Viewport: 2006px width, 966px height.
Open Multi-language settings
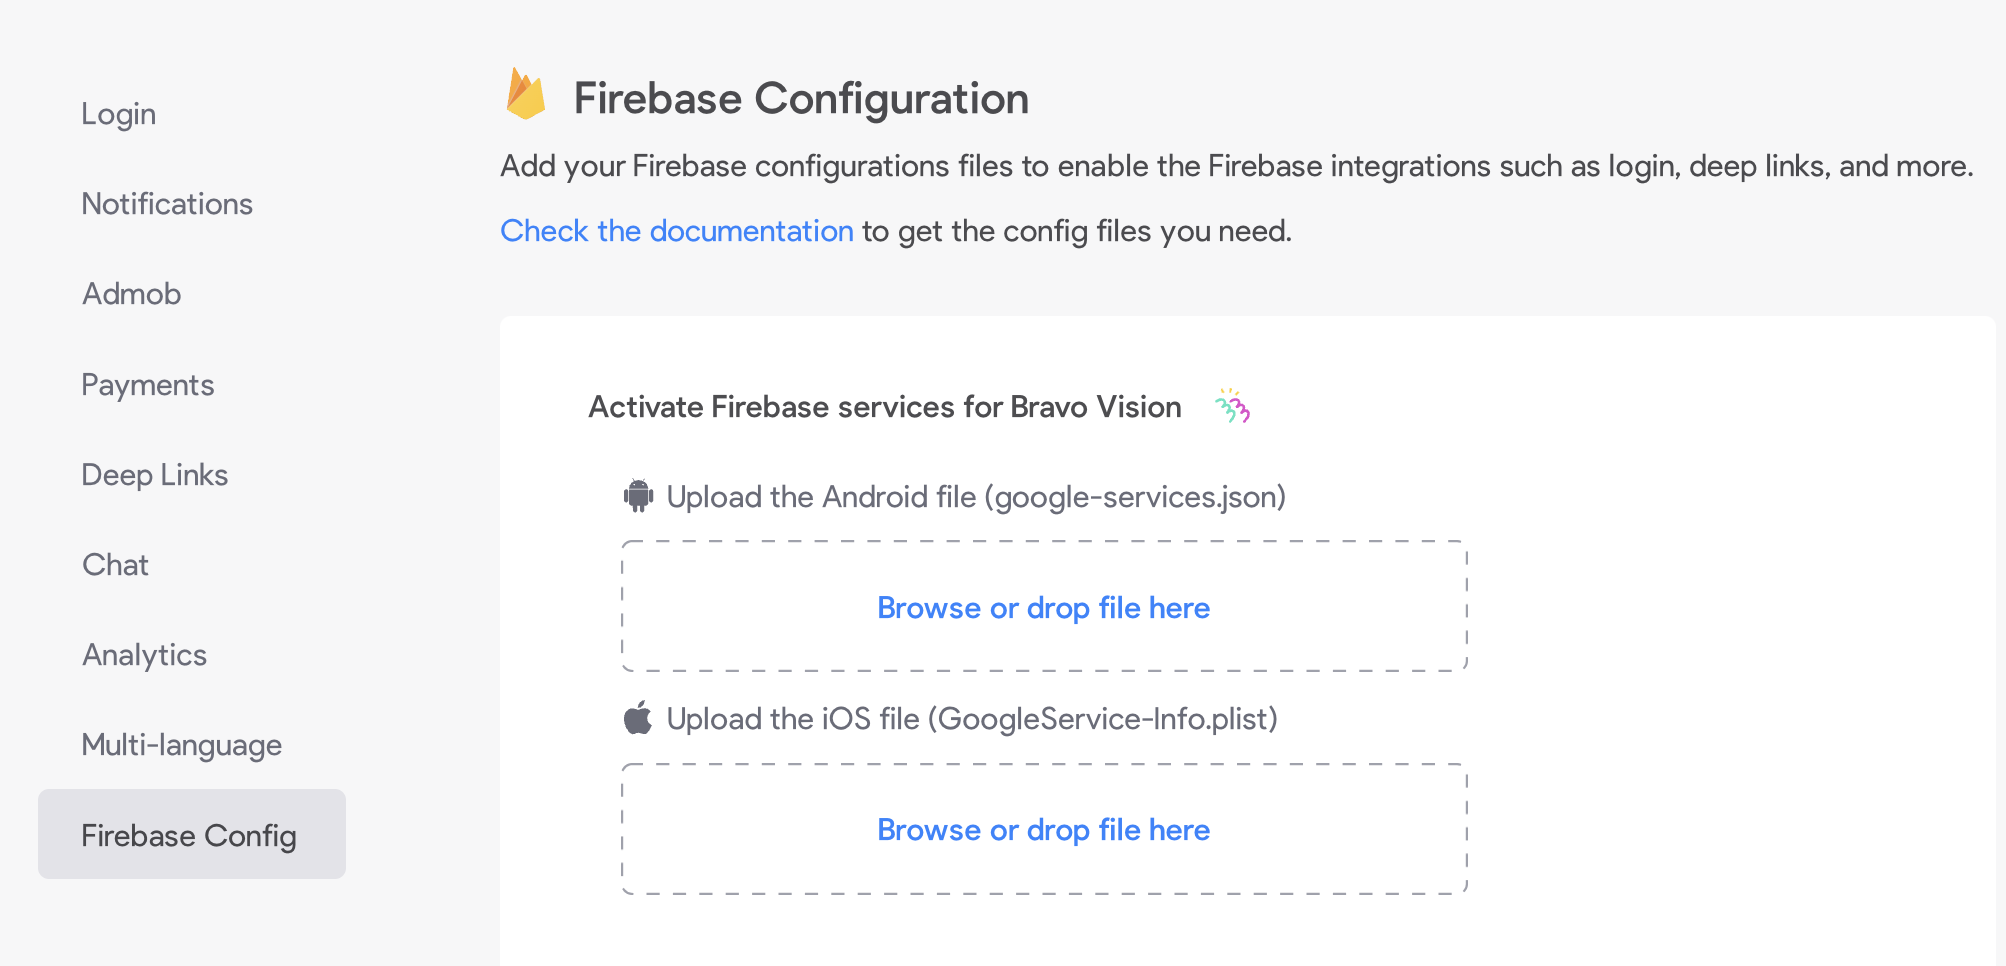tap(181, 745)
